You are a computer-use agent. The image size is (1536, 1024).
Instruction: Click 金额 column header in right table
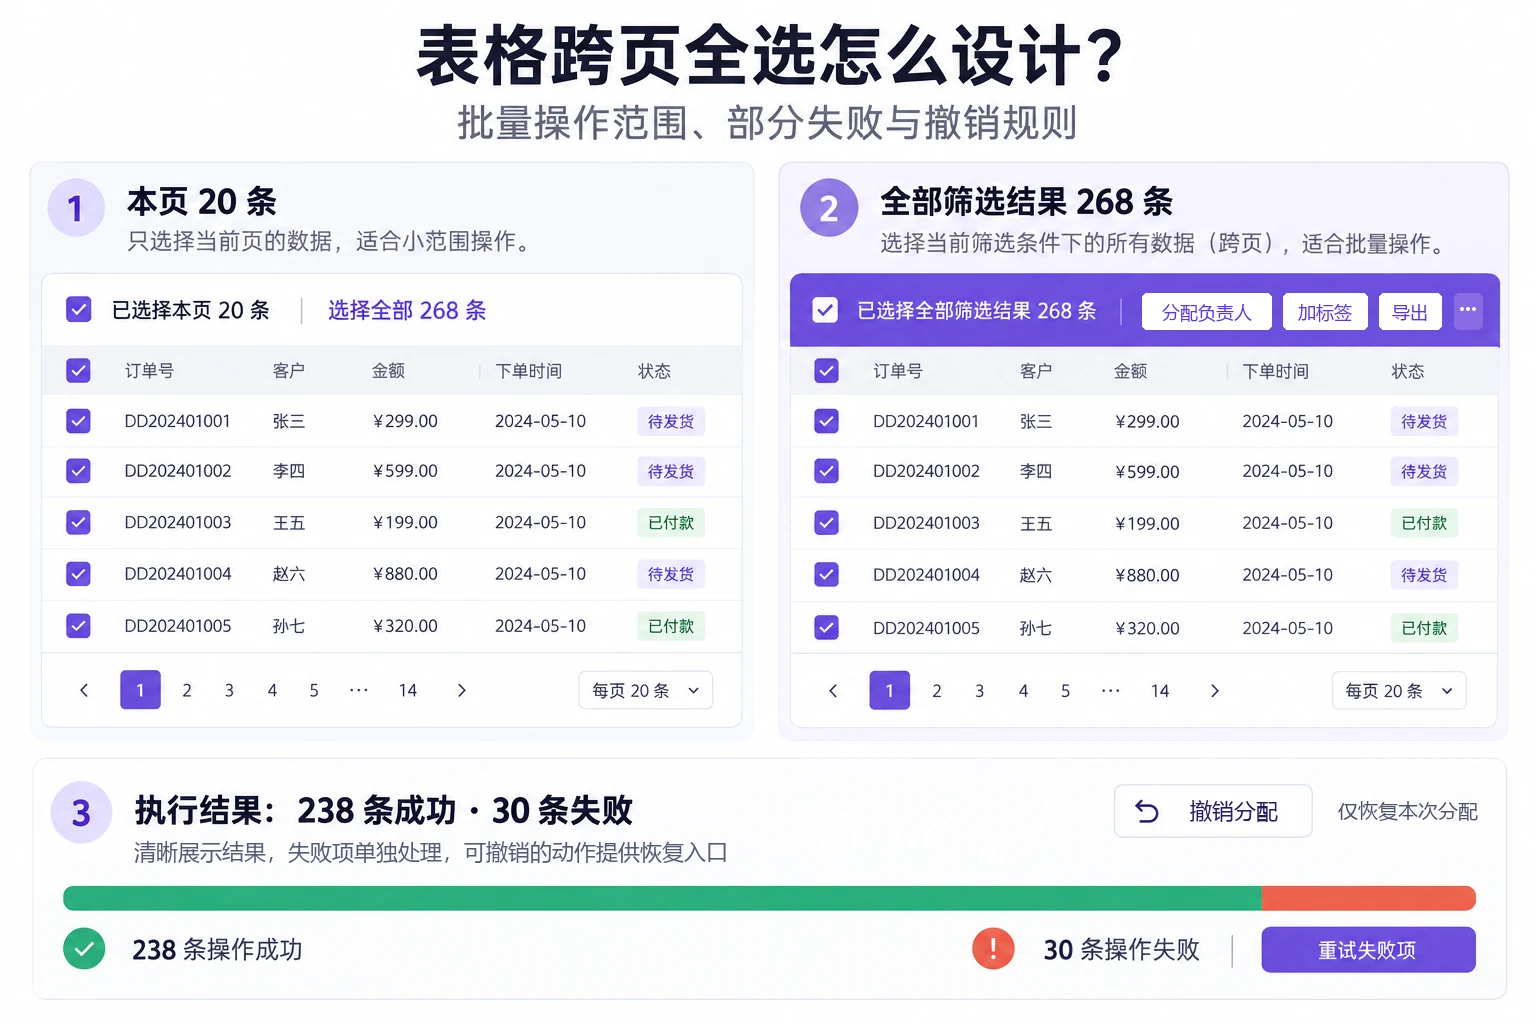coord(1131,371)
